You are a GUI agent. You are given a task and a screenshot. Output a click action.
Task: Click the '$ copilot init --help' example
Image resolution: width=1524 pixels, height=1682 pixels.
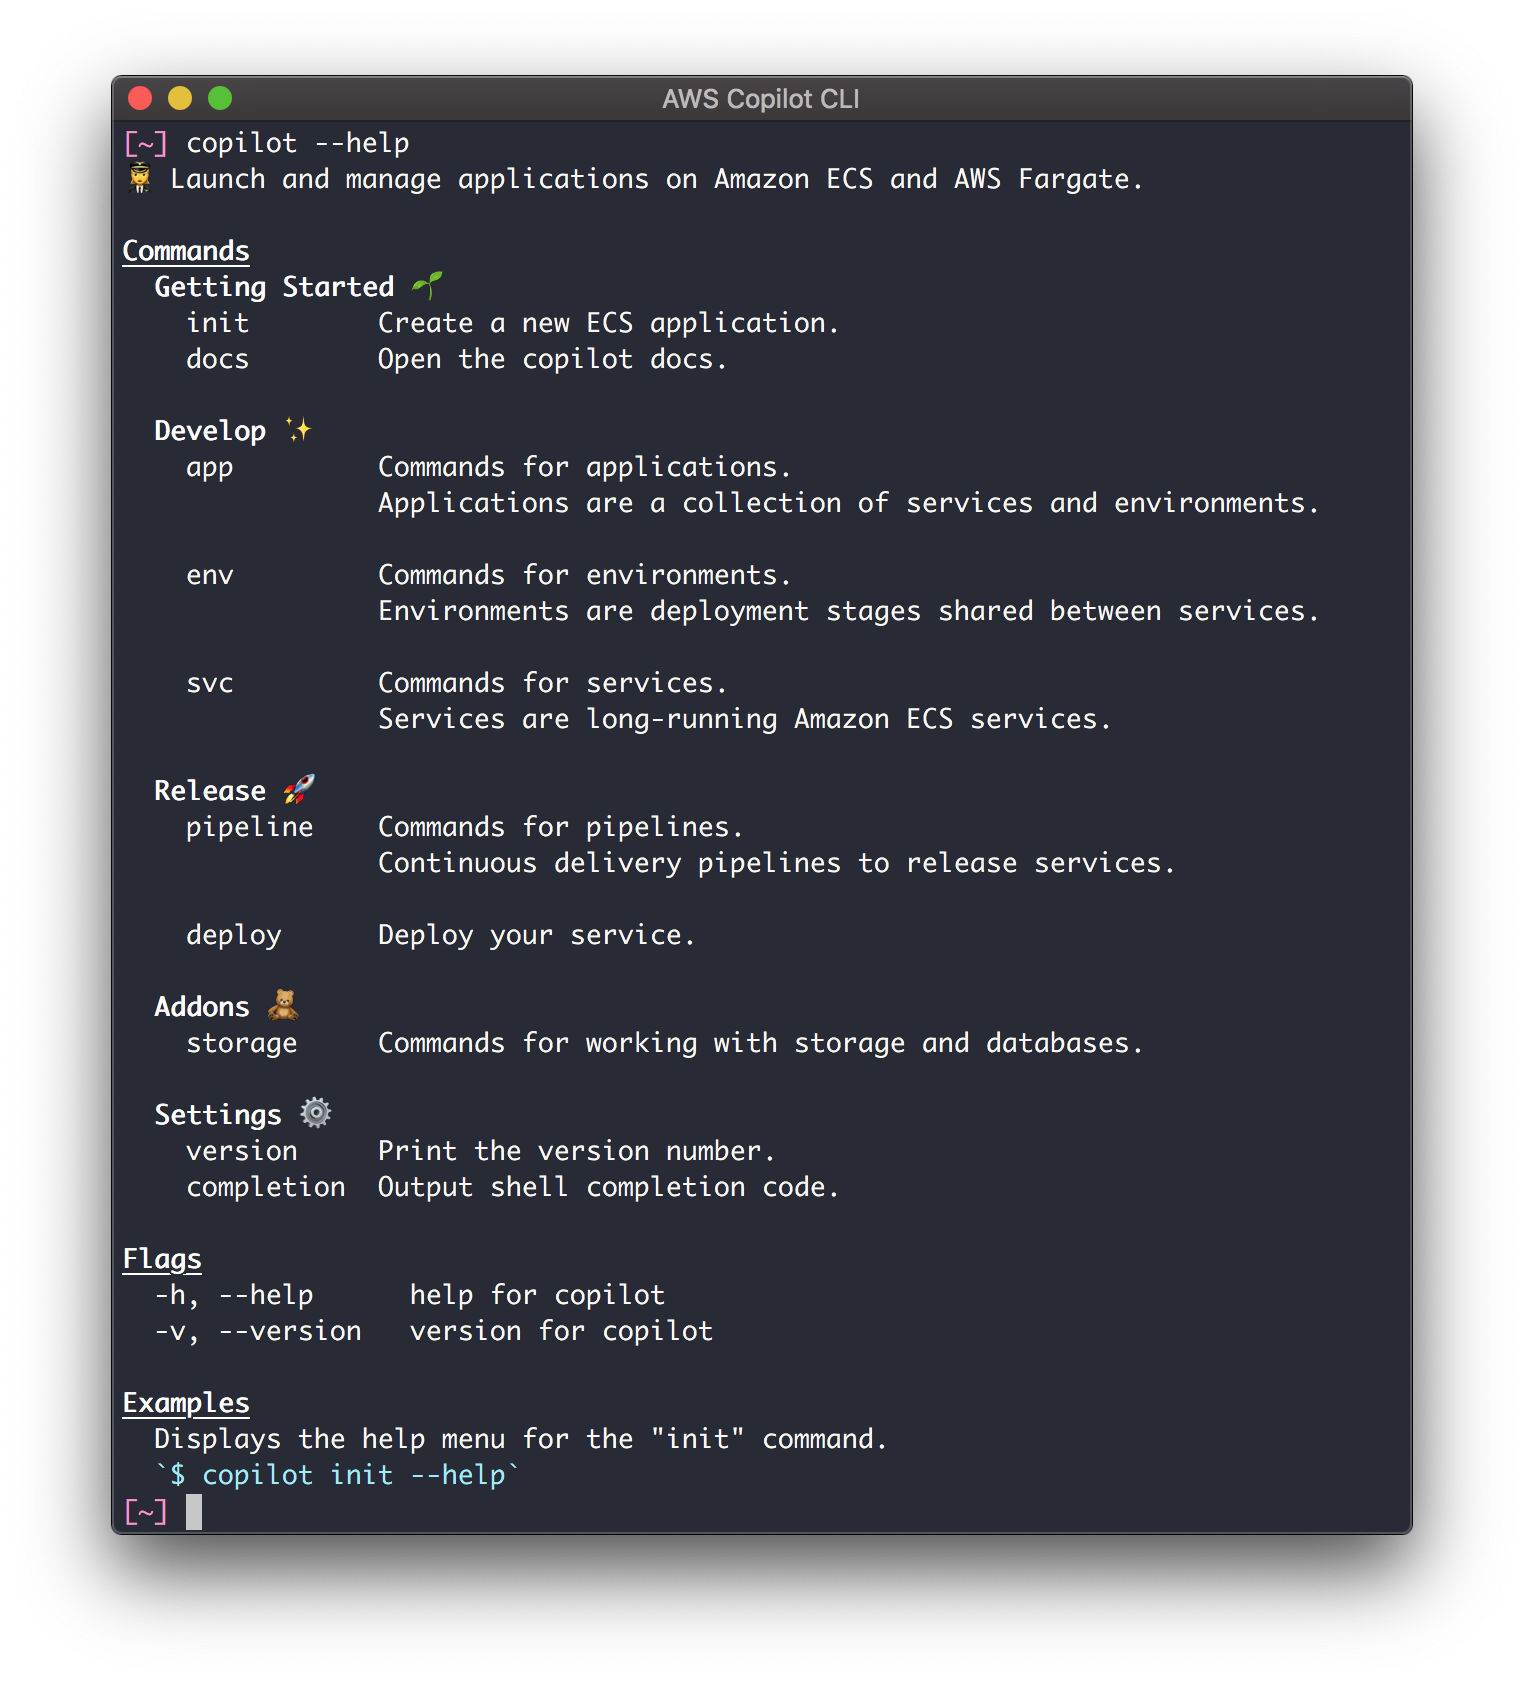tap(337, 1475)
